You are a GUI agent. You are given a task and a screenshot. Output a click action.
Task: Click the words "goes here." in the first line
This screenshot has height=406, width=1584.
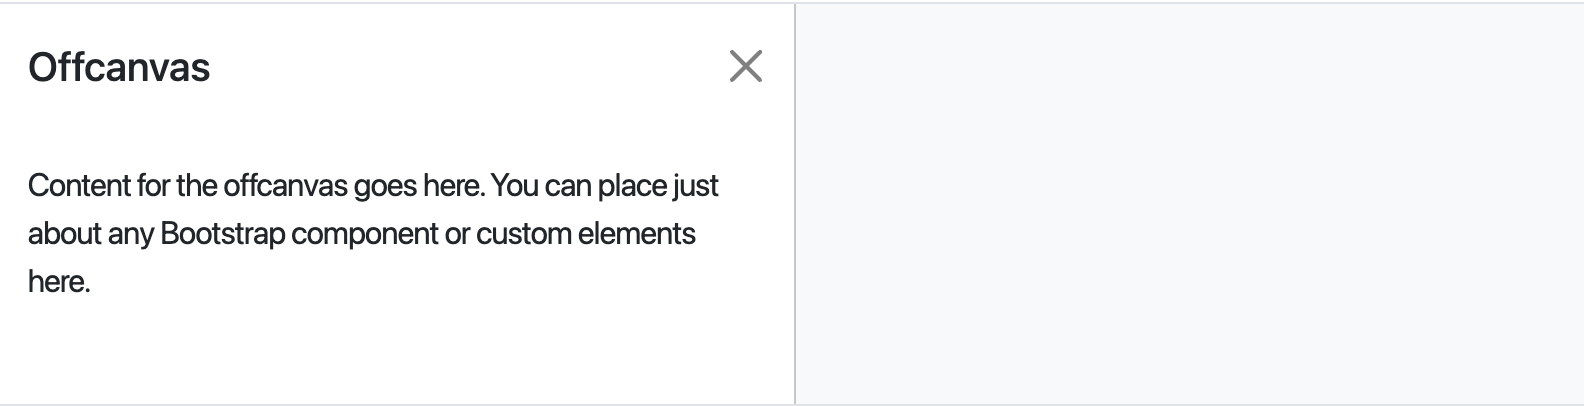[x=418, y=186]
